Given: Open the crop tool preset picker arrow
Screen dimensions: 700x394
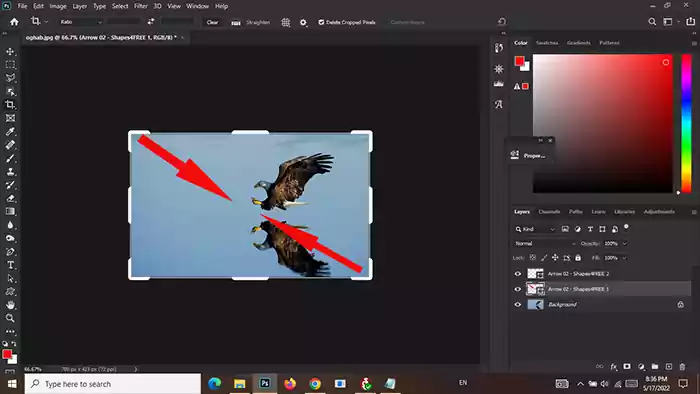Looking at the screenshot, I should (46, 22).
